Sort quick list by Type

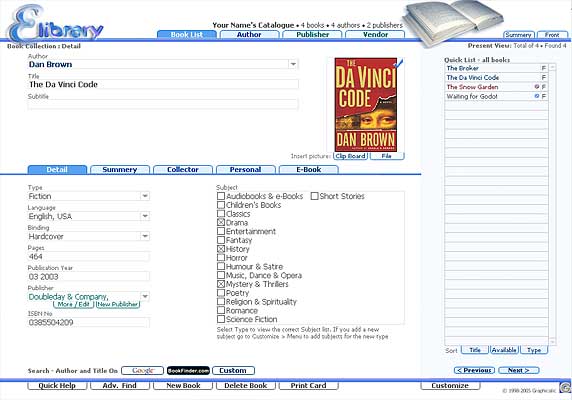coord(534,350)
